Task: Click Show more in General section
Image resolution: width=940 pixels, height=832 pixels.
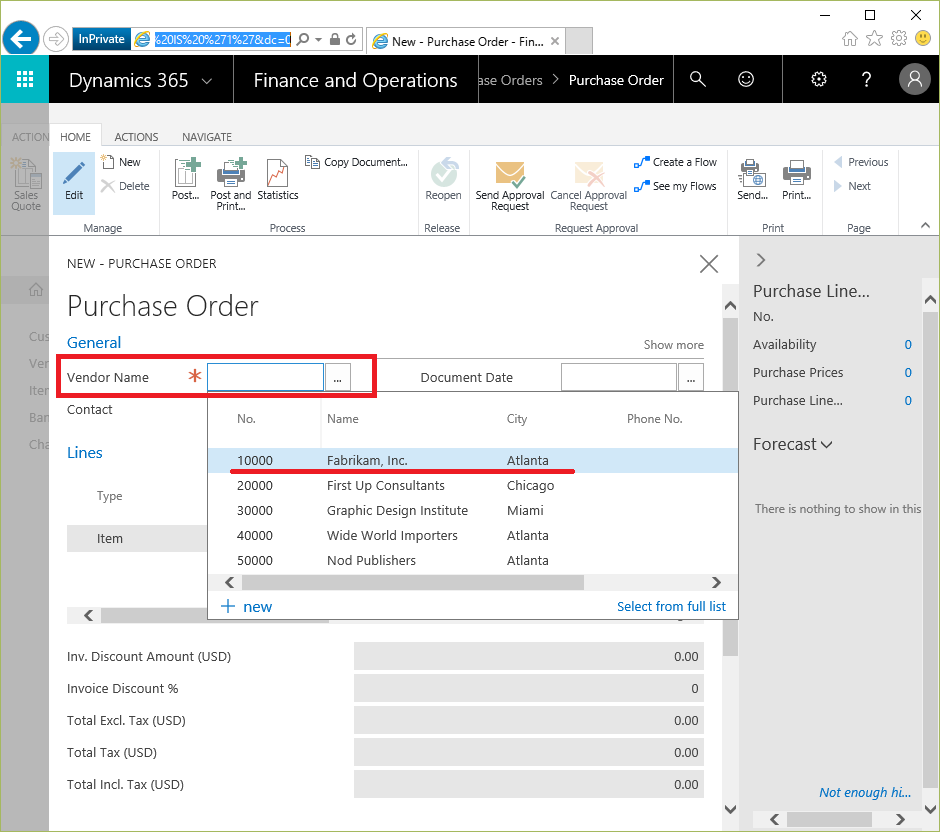Action: (x=673, y=345)
